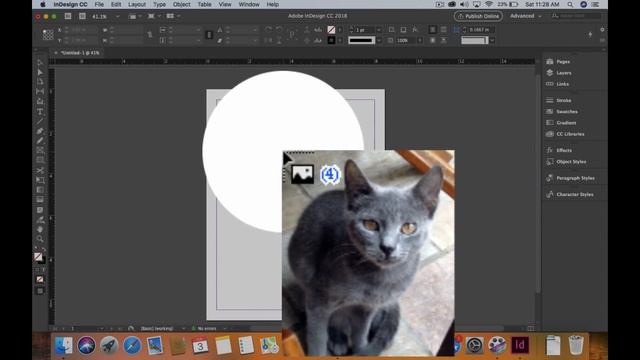Open the Edit menu
The width and height of the screenshot is (640, 360).
click(x=116, y=4)
